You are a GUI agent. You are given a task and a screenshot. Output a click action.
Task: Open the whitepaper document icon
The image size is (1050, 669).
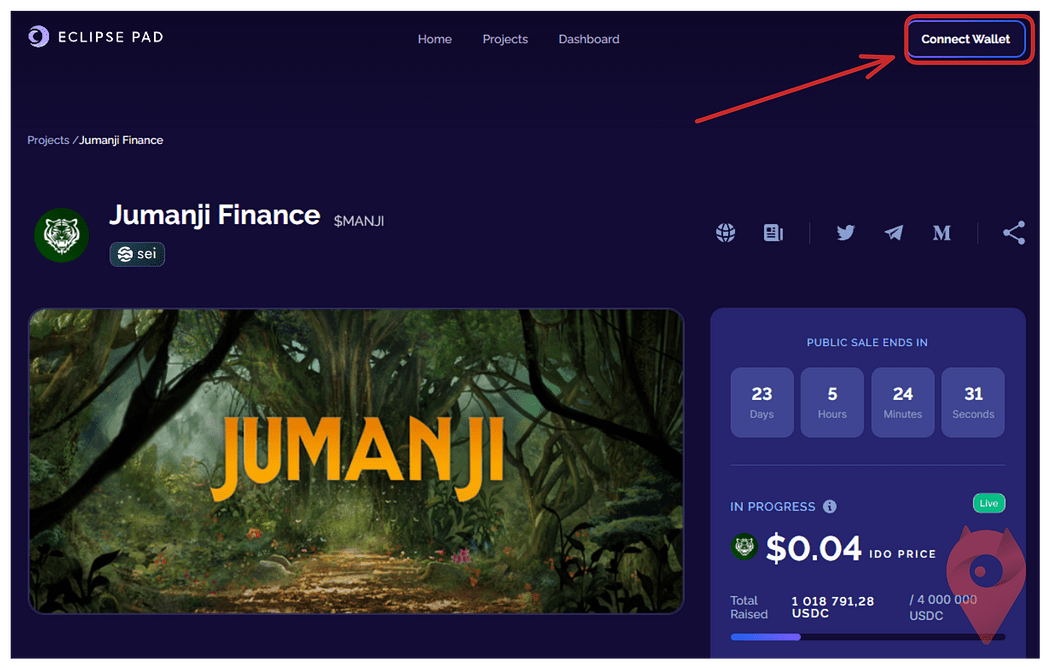pos(773,232)
